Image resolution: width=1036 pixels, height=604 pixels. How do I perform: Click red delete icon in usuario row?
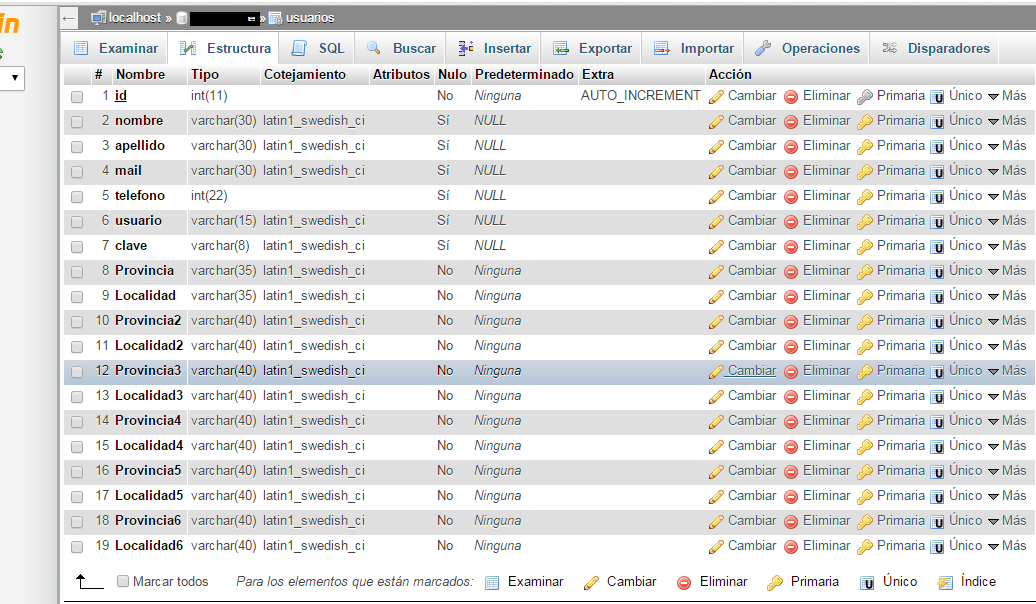(791, 222)
